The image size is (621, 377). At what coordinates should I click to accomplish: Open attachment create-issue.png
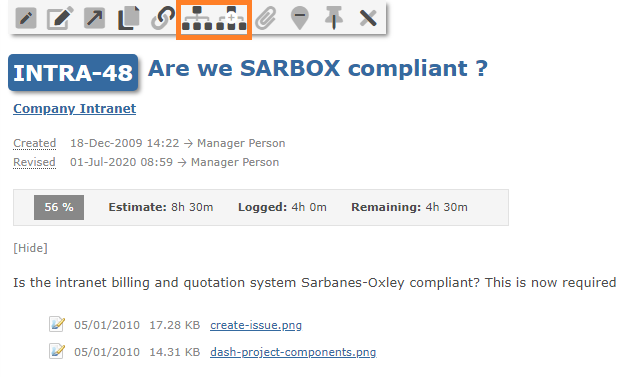point(256,325)
